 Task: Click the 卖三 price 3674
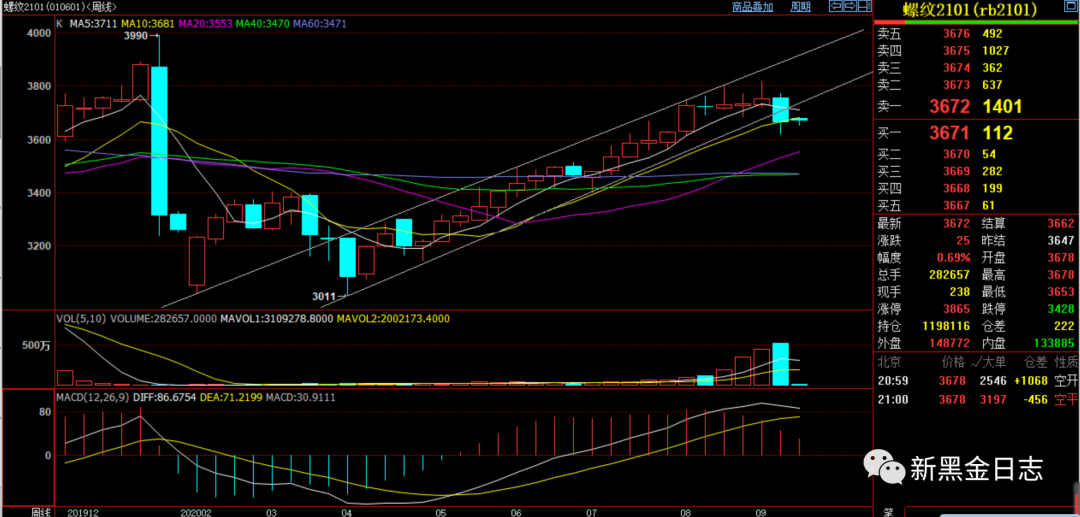pyautogui.click(x=958, y=67)
